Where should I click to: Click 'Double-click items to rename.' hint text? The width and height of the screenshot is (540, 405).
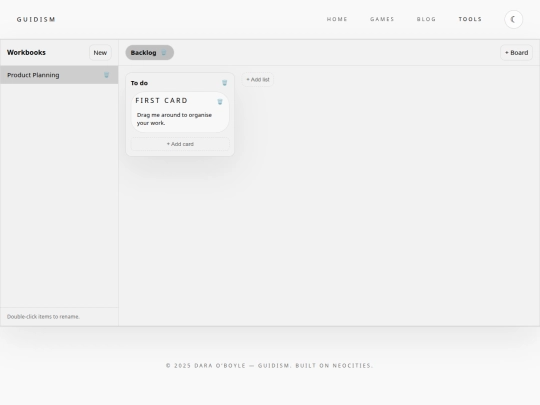point(43,316)
